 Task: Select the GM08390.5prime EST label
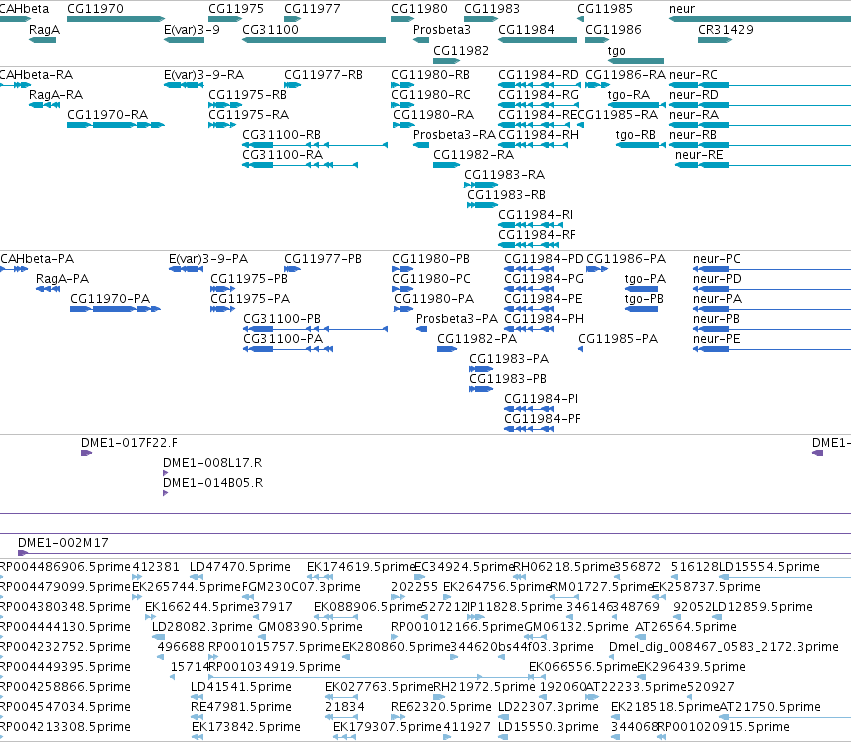(x=310, y=627)
